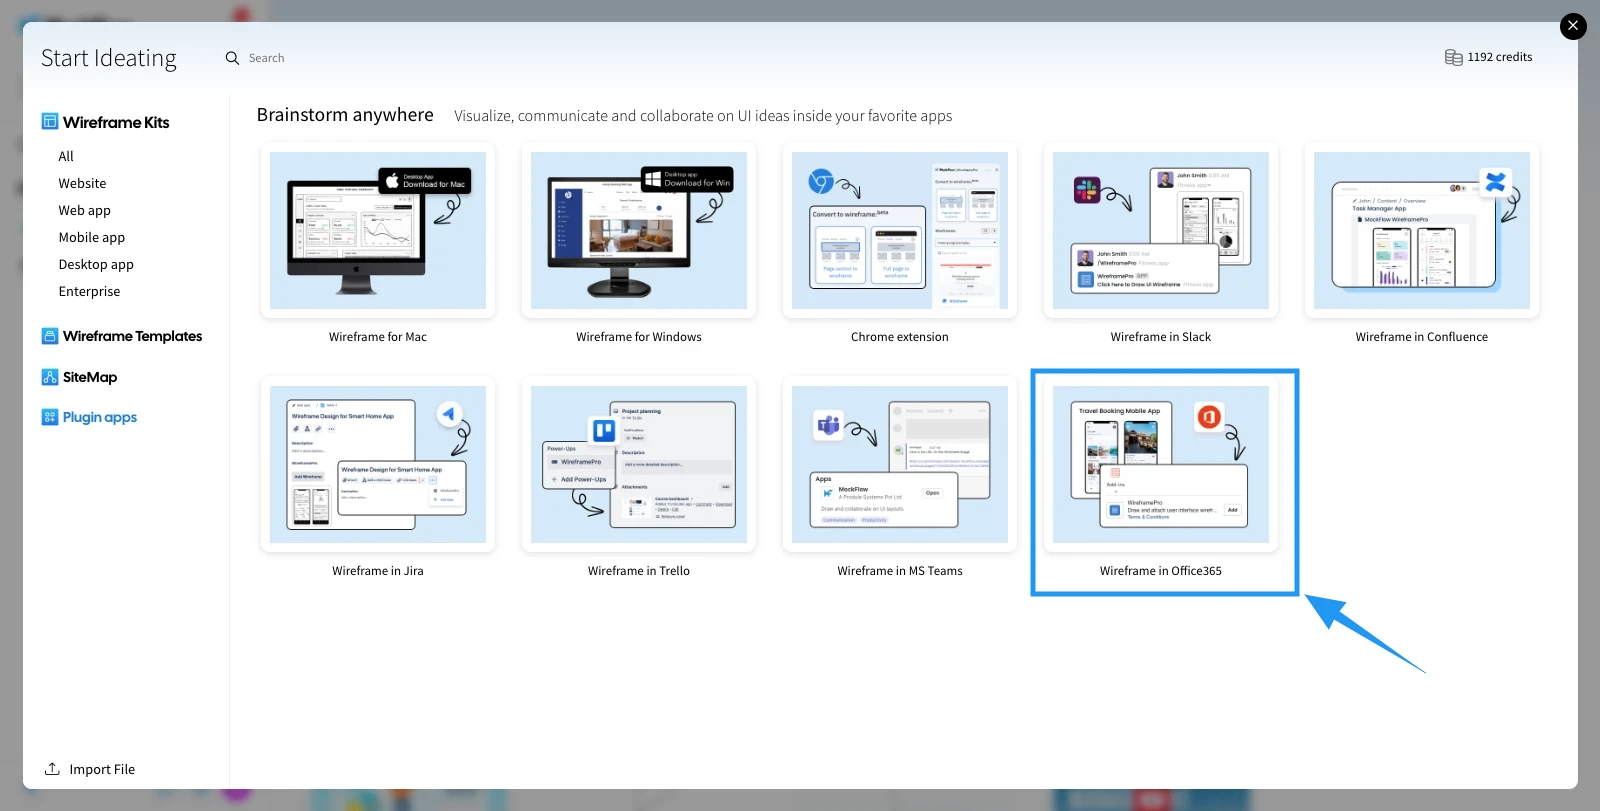Image resolution: width=1600 pixels, height=811 pixels.
Task: Select the Mobile app category
Action: 92,237
